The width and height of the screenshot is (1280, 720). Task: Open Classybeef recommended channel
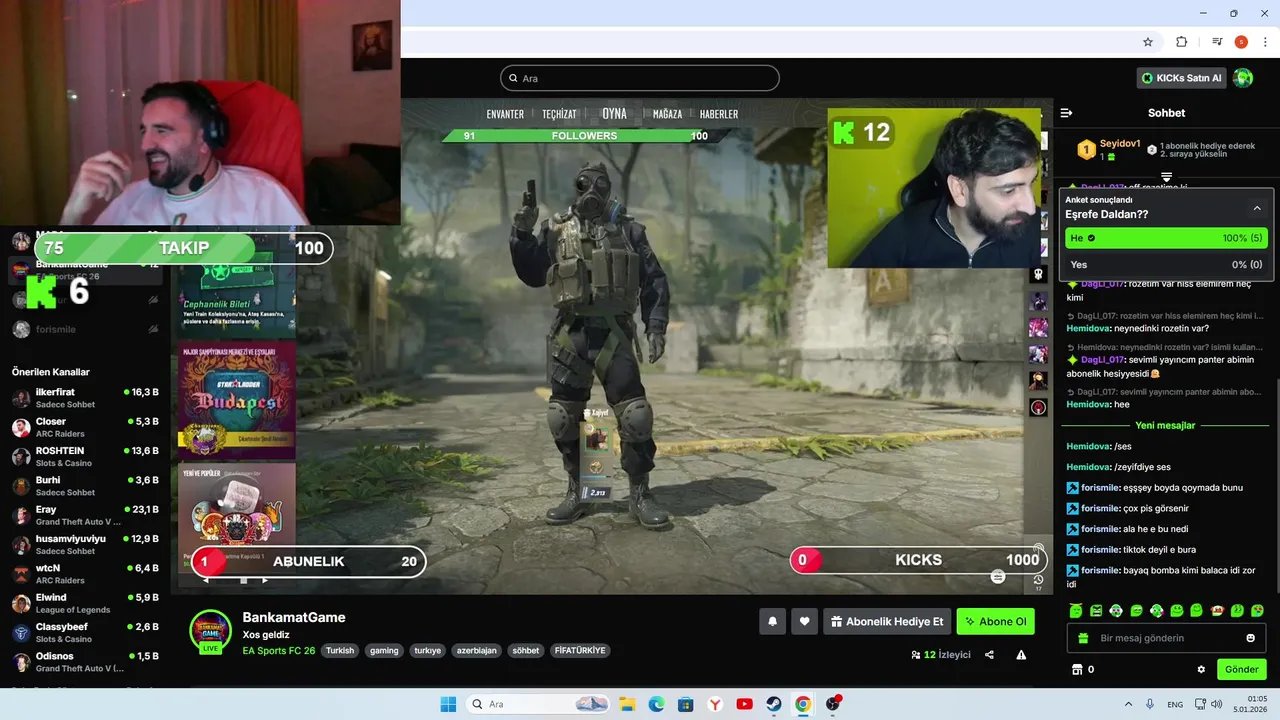85,632
